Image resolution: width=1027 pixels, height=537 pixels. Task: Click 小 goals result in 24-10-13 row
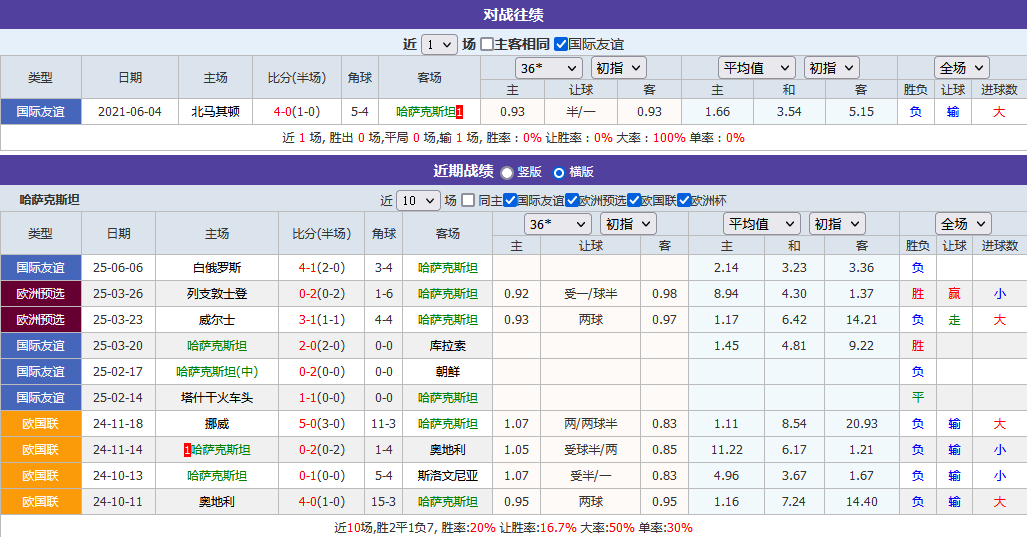click(999, 475)
